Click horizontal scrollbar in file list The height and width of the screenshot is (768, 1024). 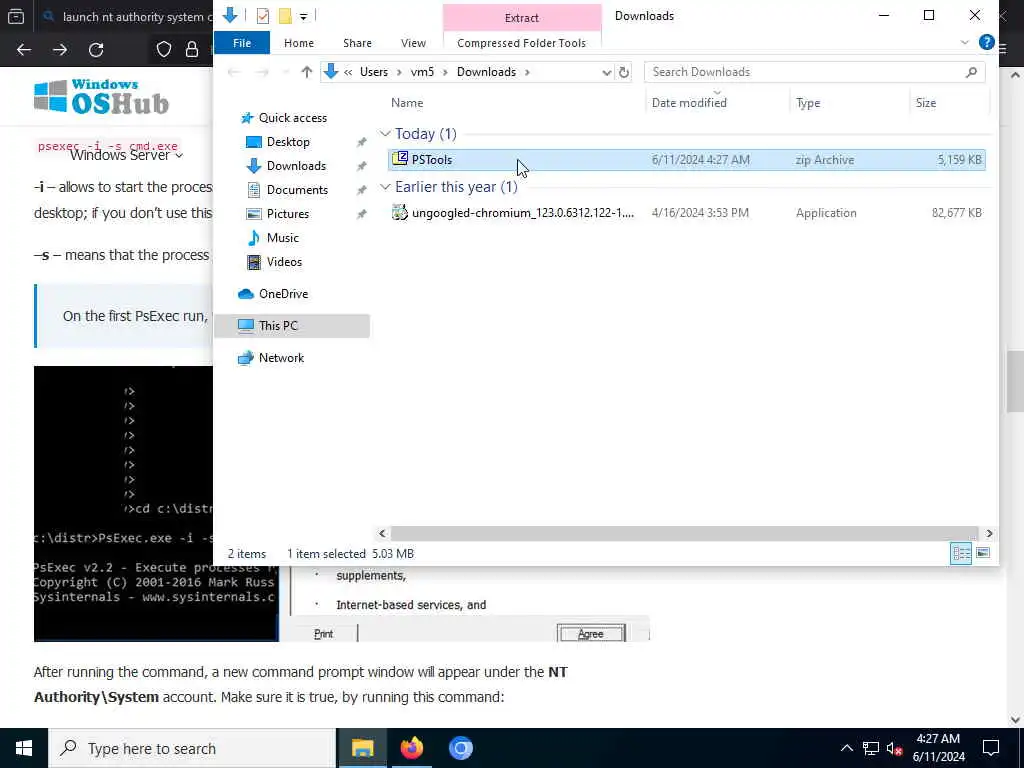pos(684,534)
